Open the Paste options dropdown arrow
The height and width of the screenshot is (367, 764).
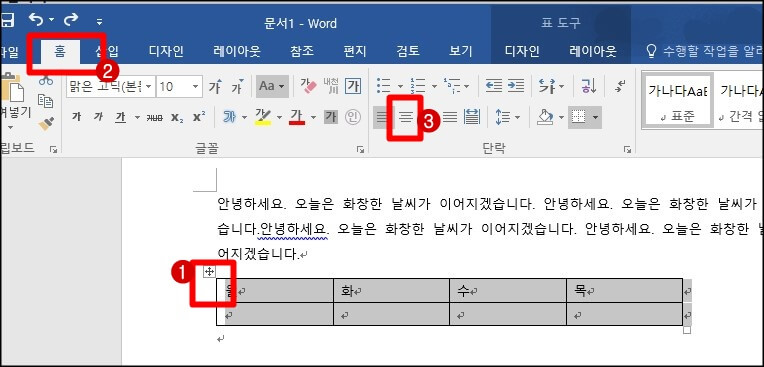(11, 128)
